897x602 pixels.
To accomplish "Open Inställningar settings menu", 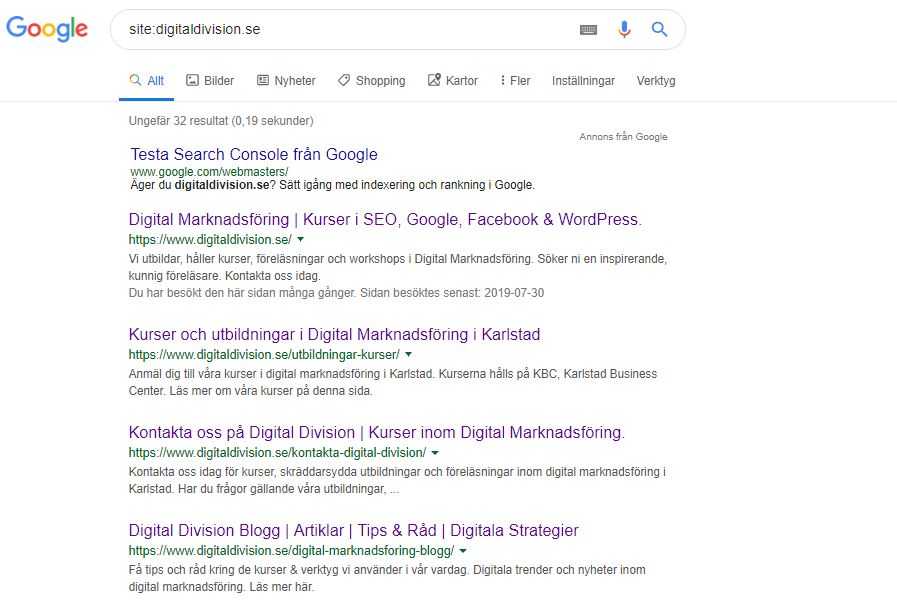I will 583,81.
